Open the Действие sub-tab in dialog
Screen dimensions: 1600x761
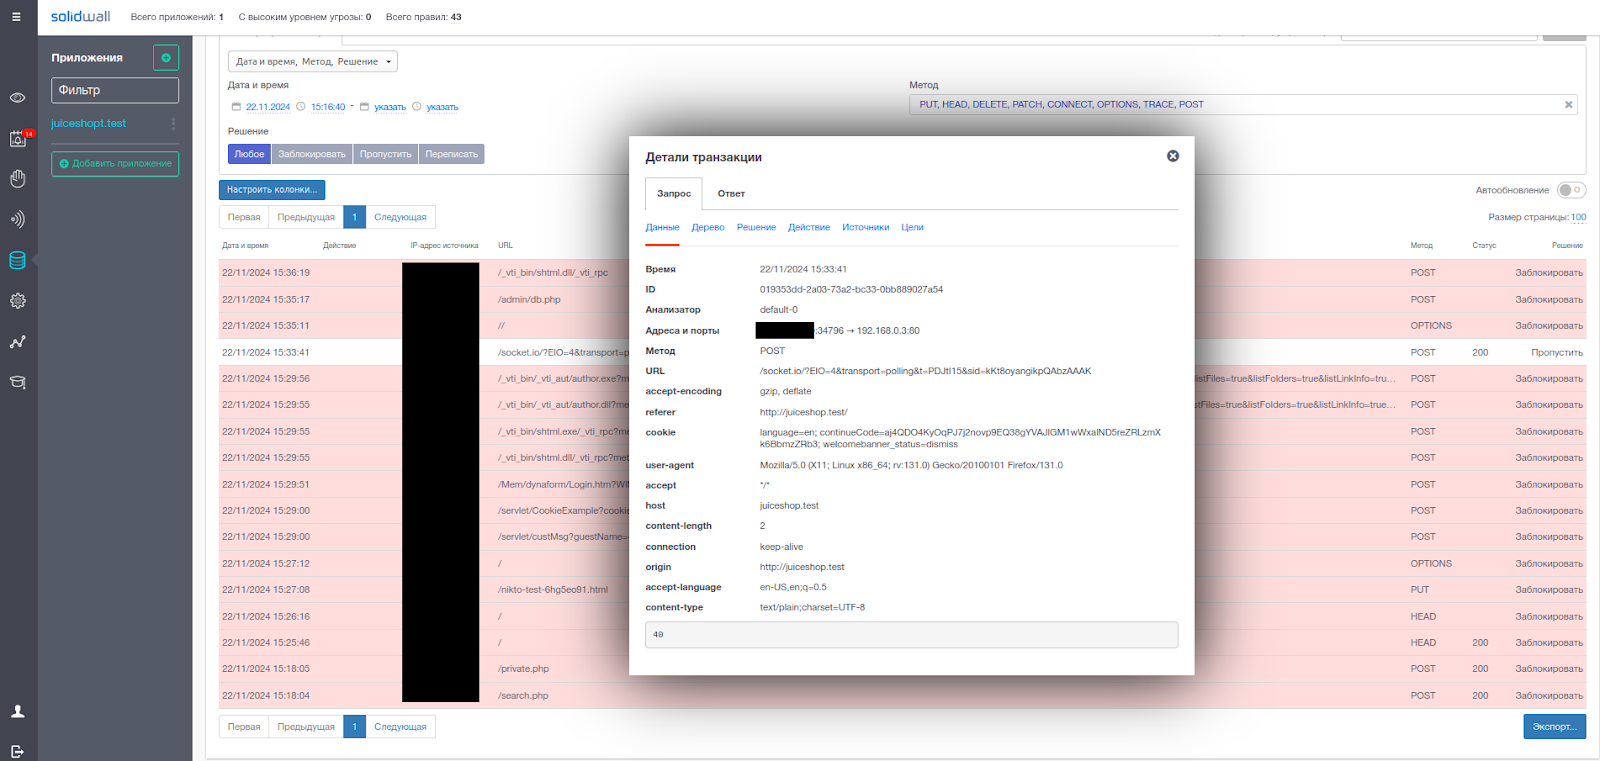tap(809, 228)
